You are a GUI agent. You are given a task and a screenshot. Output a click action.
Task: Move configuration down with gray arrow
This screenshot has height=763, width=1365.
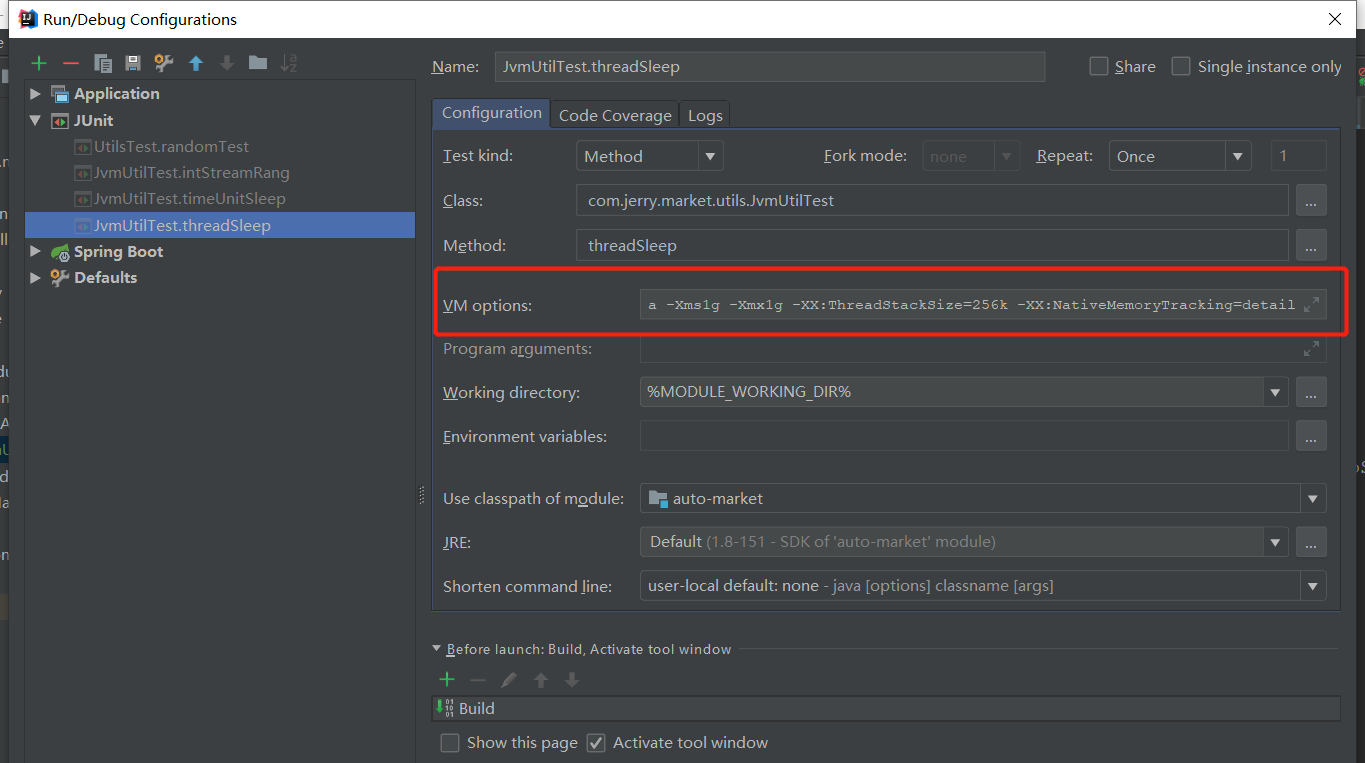tap(227, 63)
